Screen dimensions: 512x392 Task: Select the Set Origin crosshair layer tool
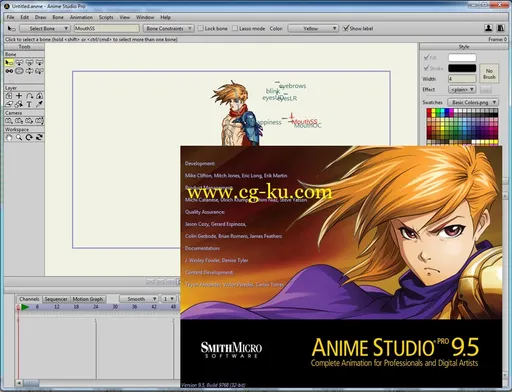click(19, 96)
